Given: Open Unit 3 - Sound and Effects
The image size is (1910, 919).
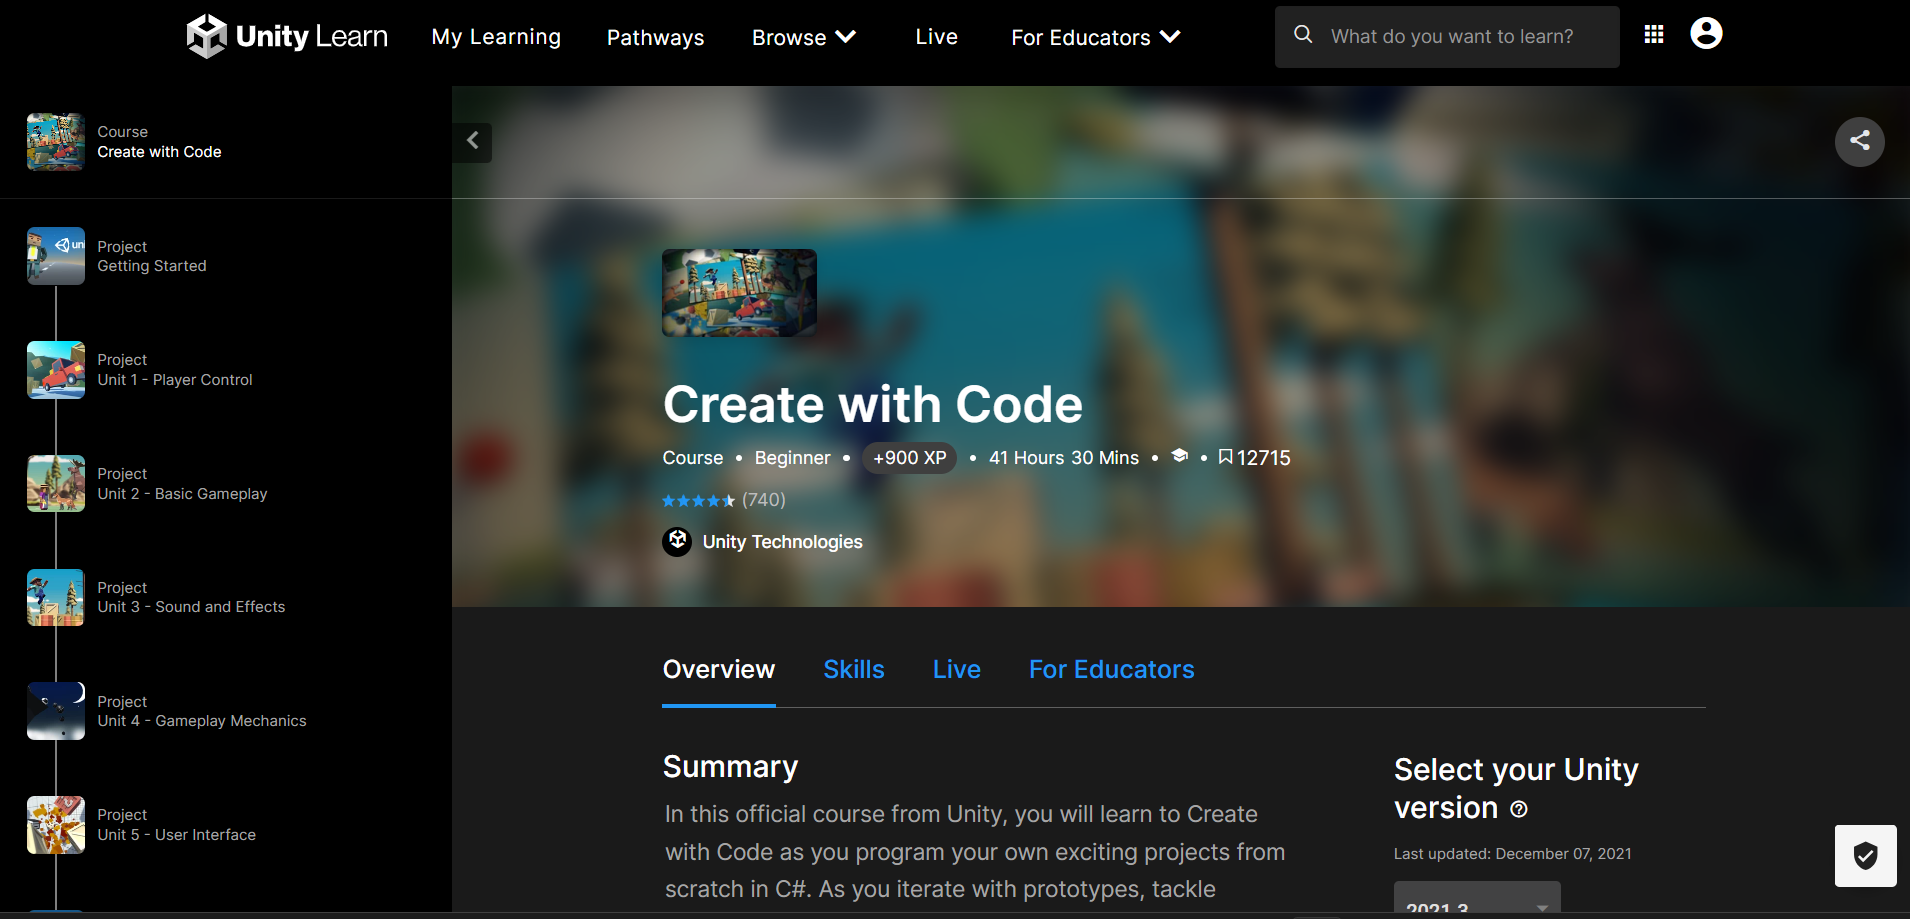Looking at the screenshot, I should 191,607.
